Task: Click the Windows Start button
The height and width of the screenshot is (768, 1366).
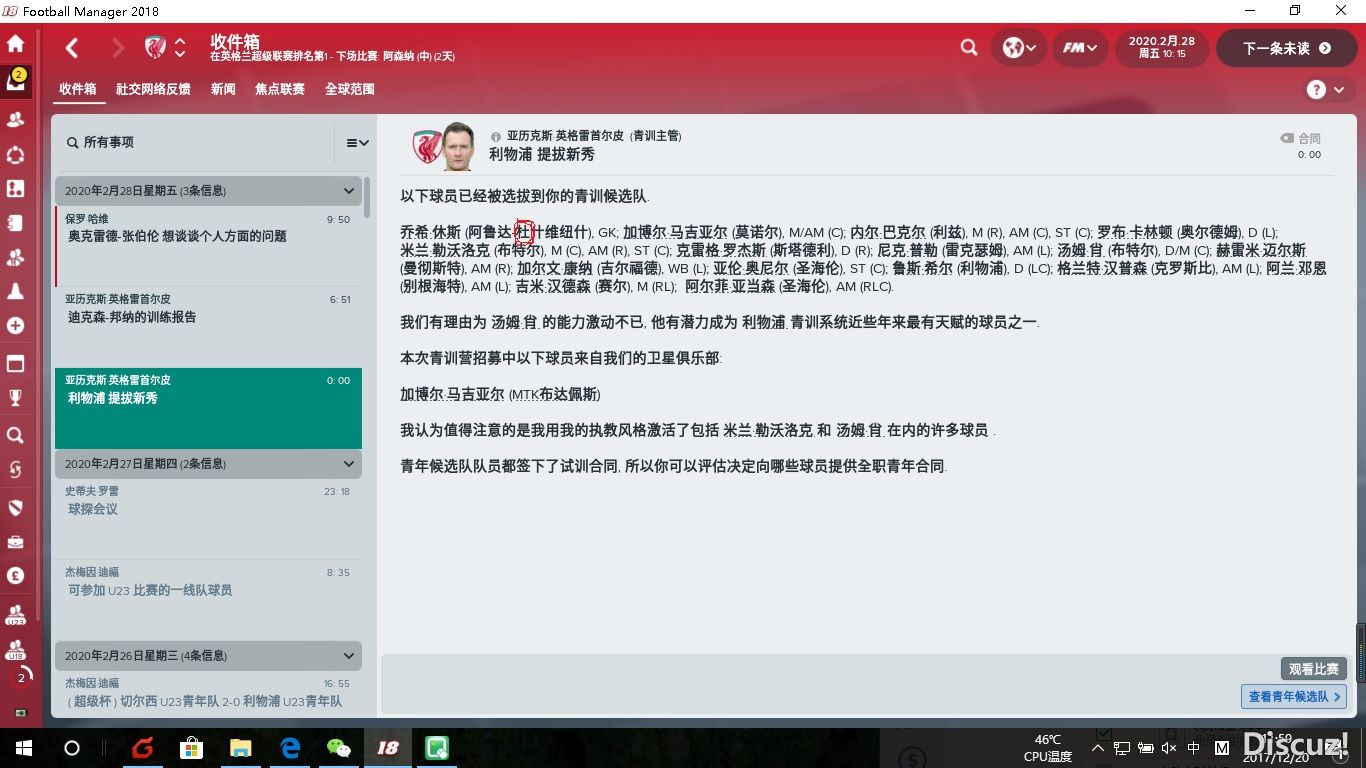Action: (x=23, y=748)
